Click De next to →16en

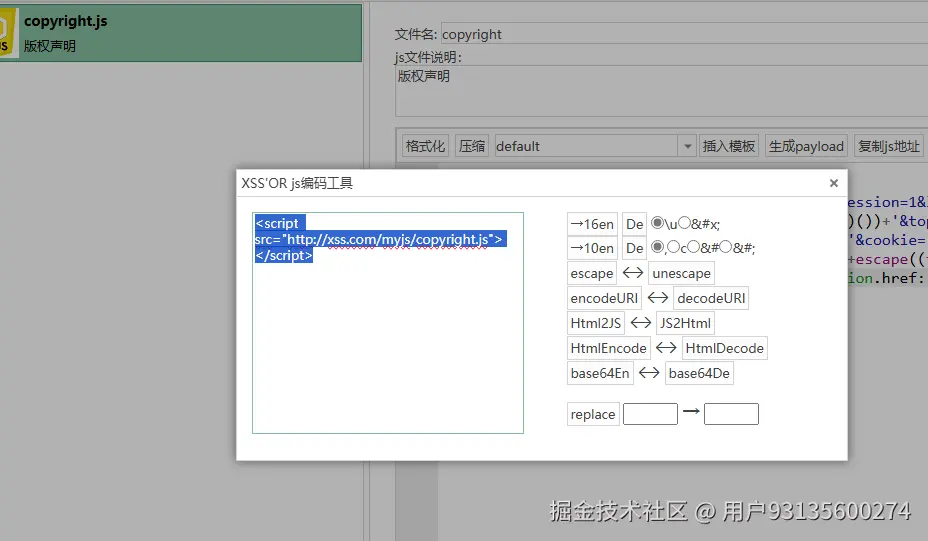(634, 224)
